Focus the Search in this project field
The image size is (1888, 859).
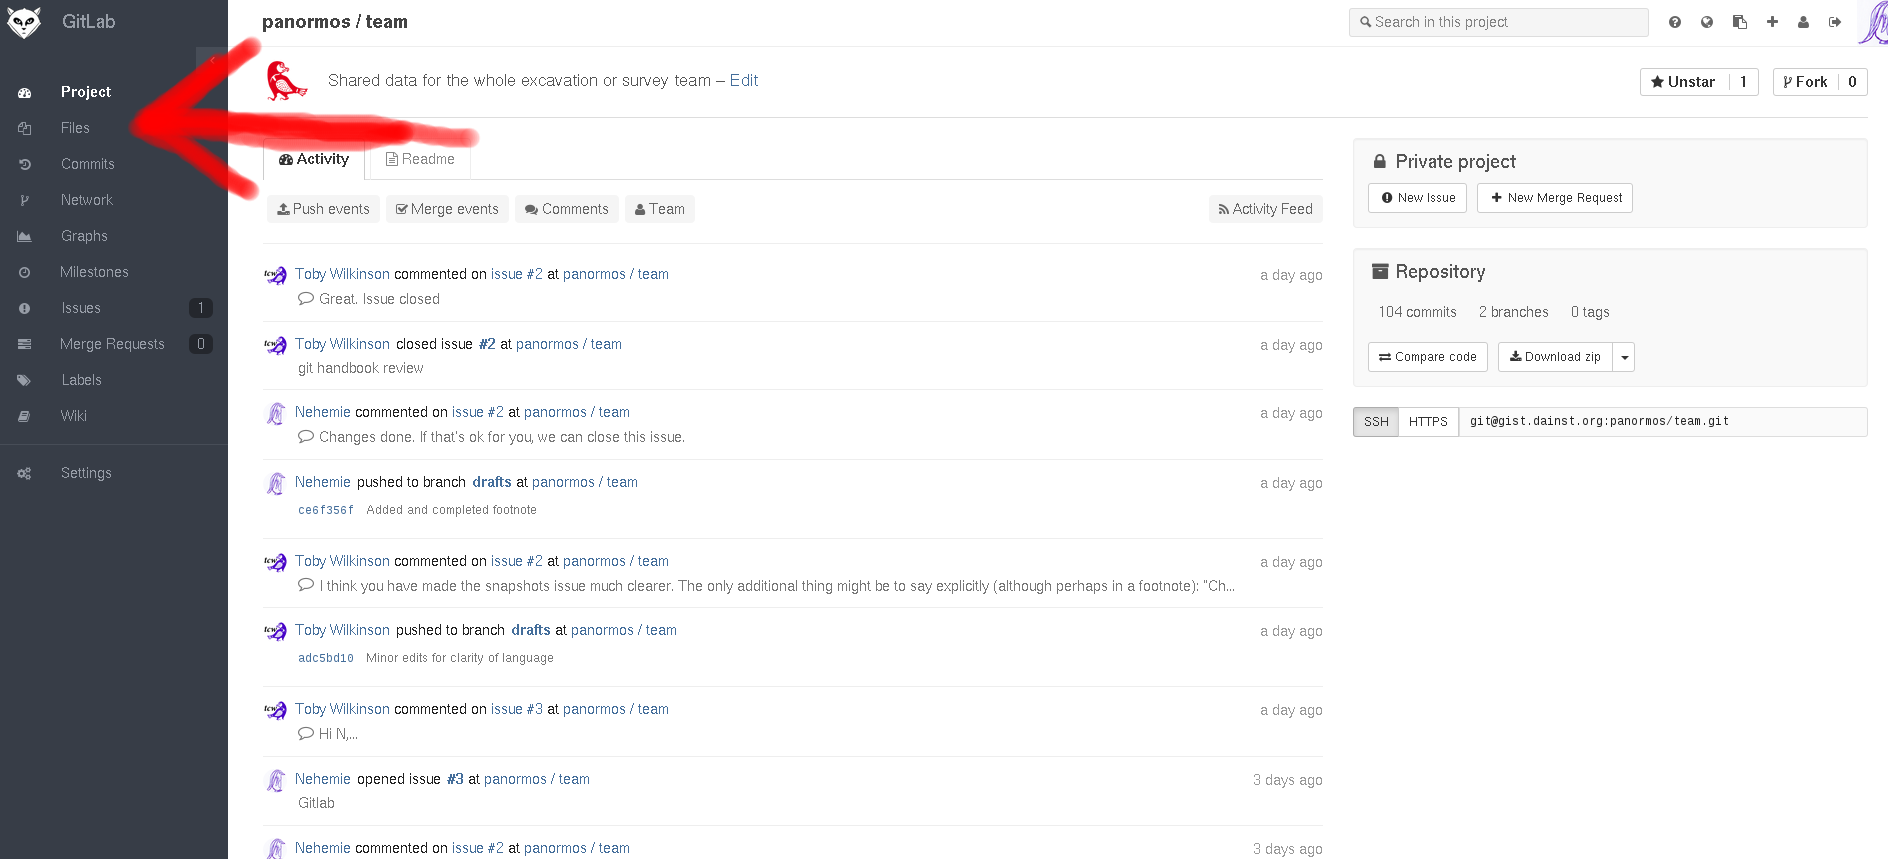click(1498, 22)
